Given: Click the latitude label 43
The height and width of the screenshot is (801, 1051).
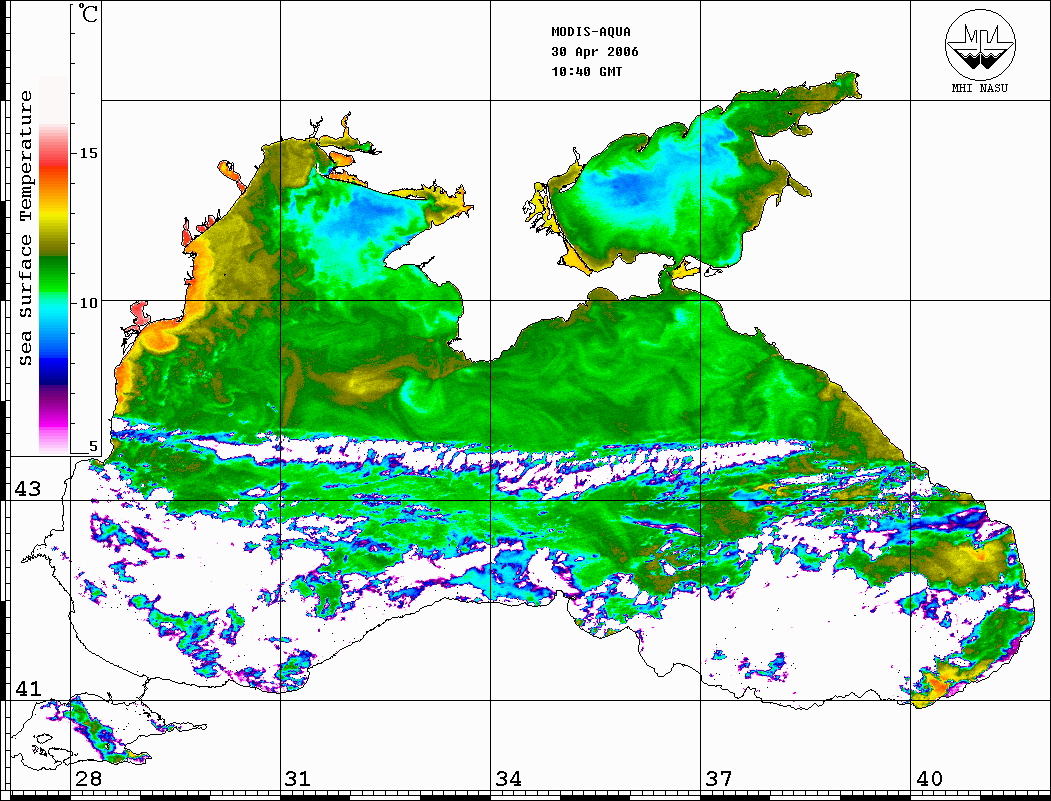Looking at the screenshot, I should pyautogui.click(x=27, y=489).
